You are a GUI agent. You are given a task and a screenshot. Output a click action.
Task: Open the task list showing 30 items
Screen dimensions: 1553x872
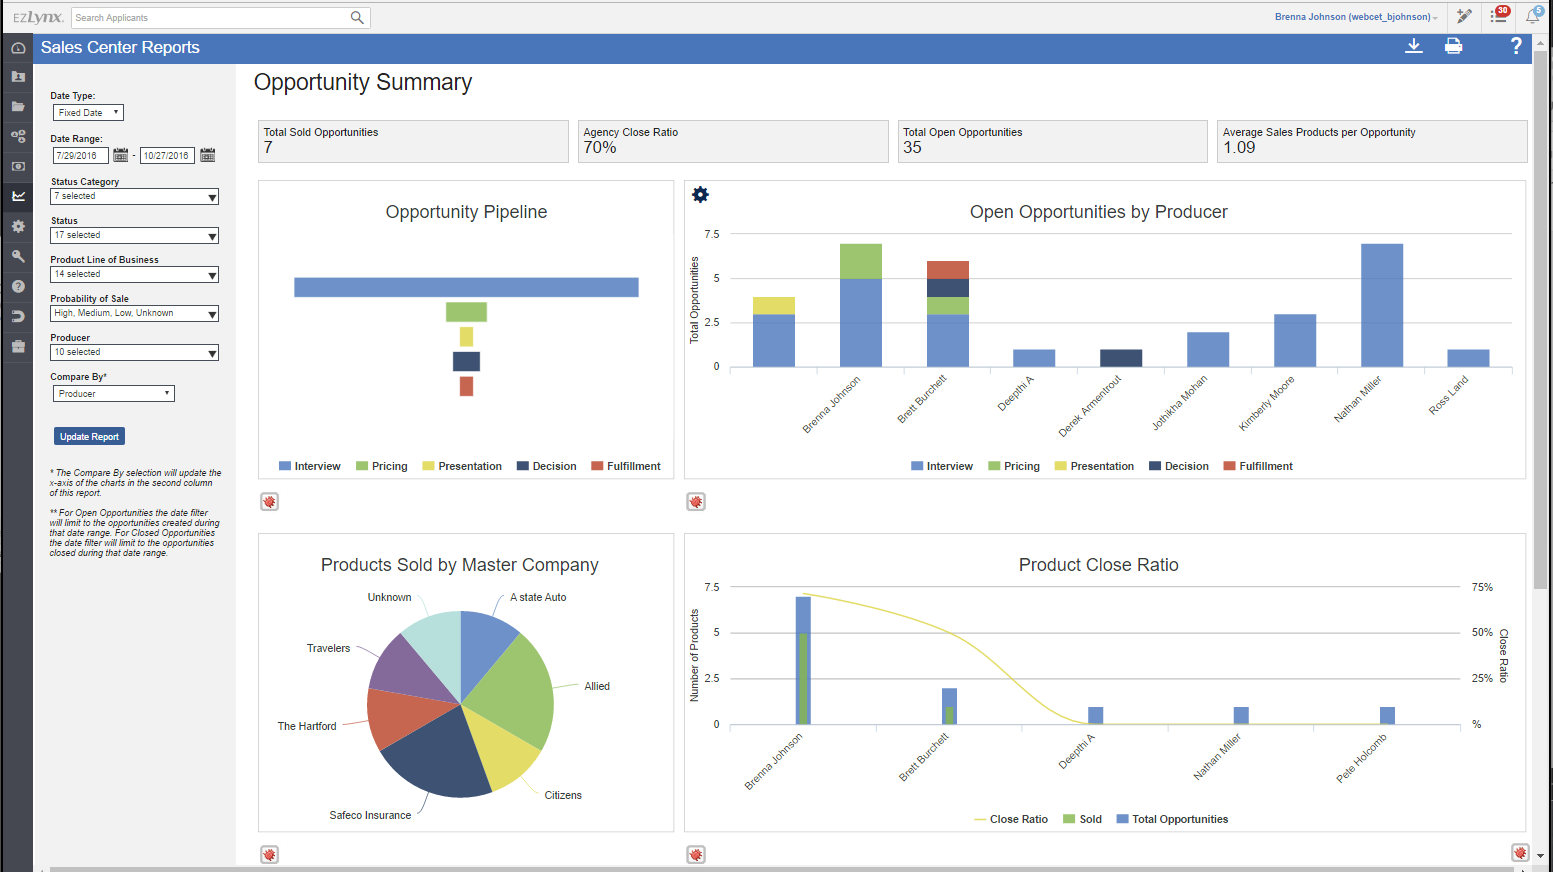[1500, 17]
